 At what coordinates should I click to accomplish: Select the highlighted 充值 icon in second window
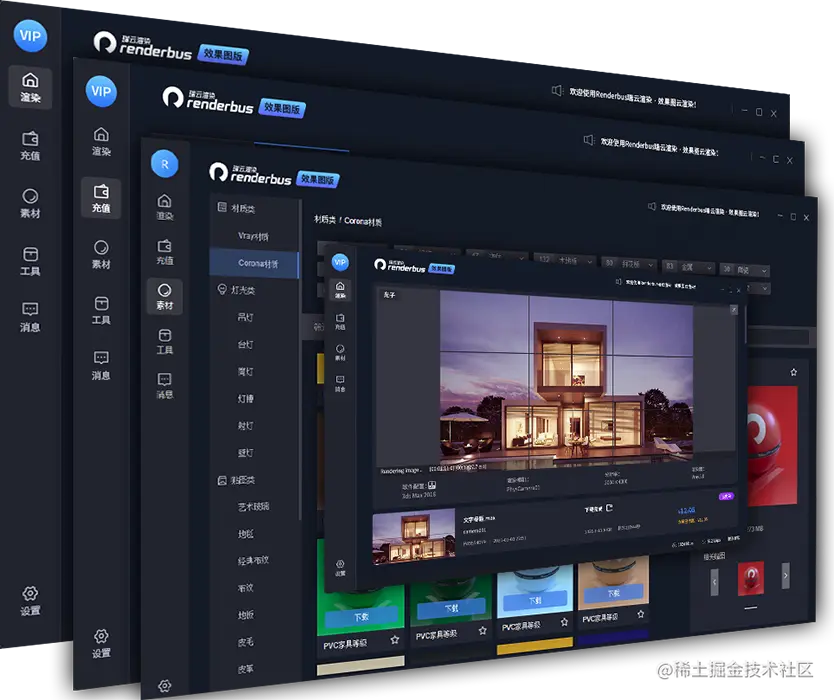click(101, 198)
